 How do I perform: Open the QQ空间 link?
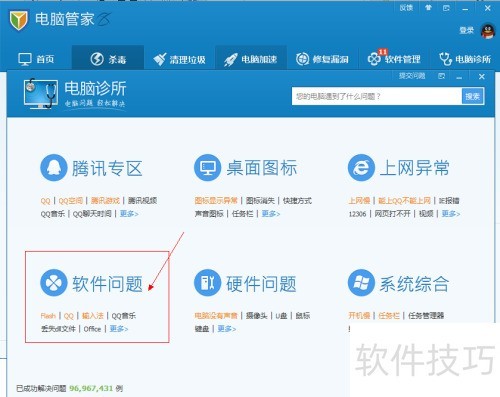(x=71, y=201)
